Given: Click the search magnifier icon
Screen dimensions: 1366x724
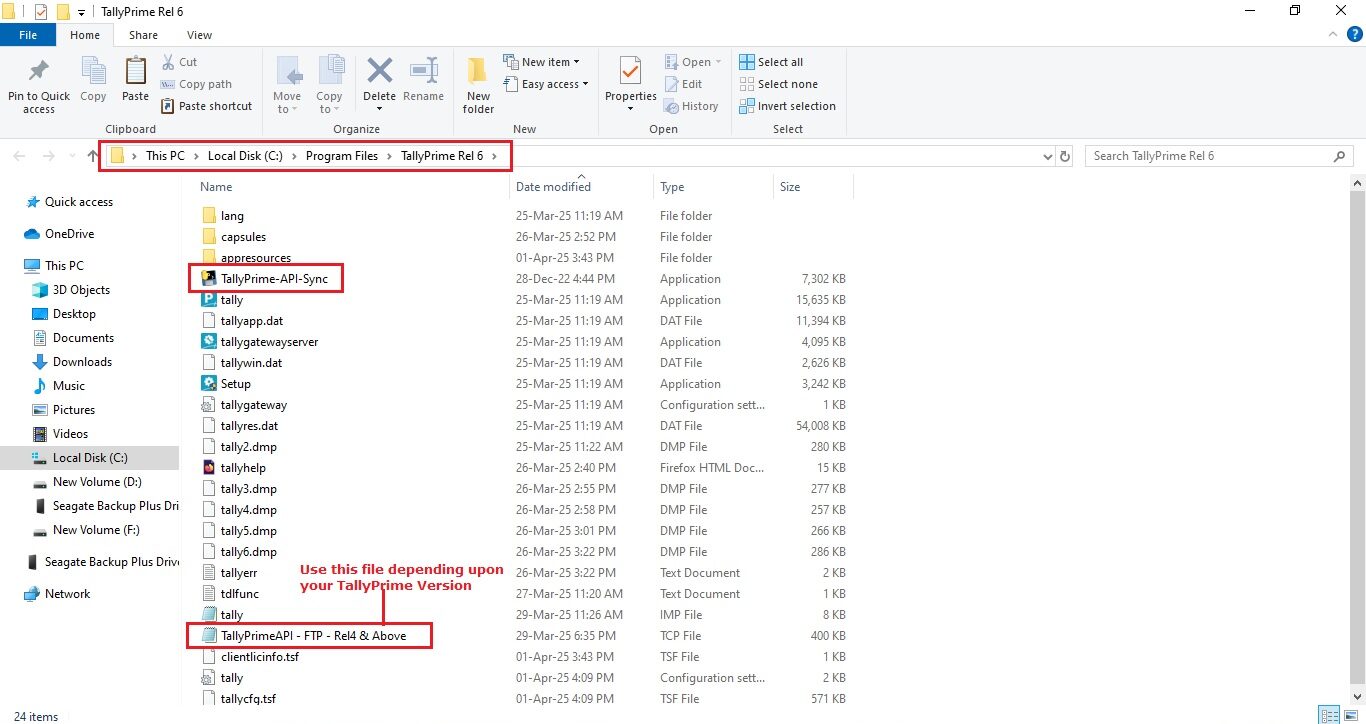Looking at the screenshot, I should click(1339, 156).
